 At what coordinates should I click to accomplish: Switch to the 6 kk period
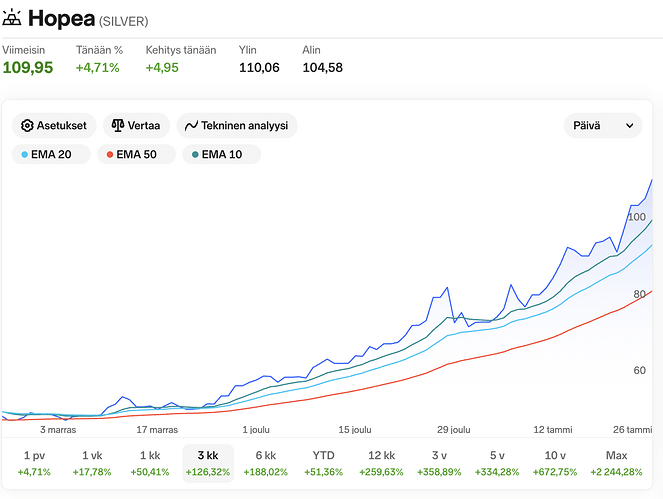click(266, 463)
